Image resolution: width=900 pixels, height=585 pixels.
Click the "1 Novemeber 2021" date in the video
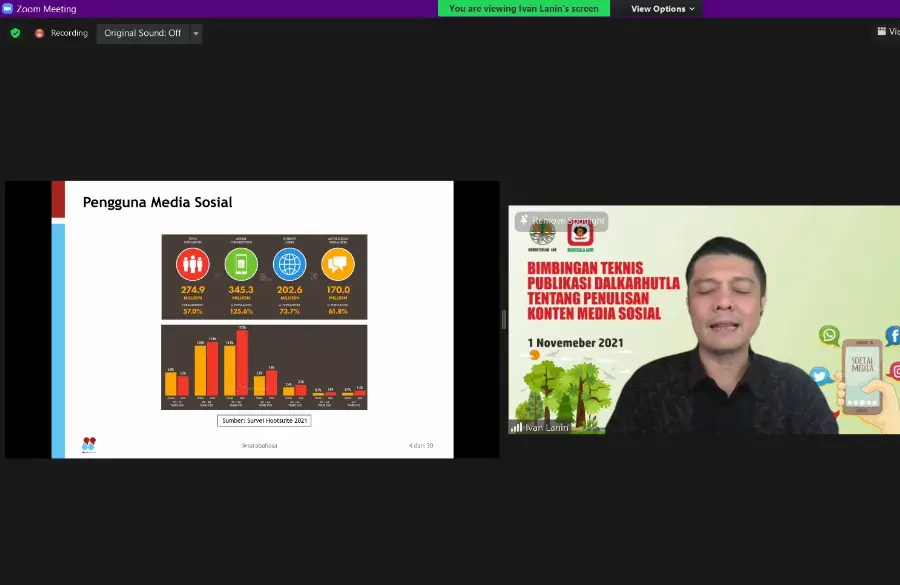(x=576, y=343)
